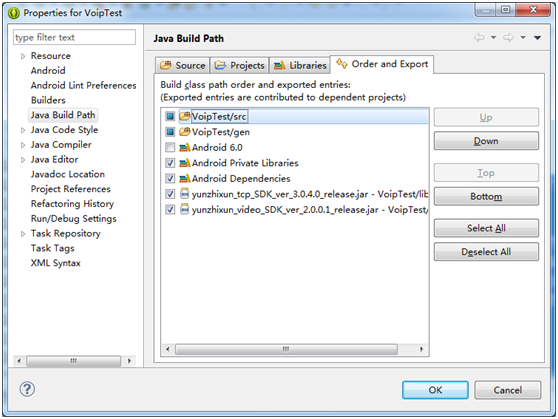Open the view menu dropdown arrow
558x419 pixels.
click(537, 38)
